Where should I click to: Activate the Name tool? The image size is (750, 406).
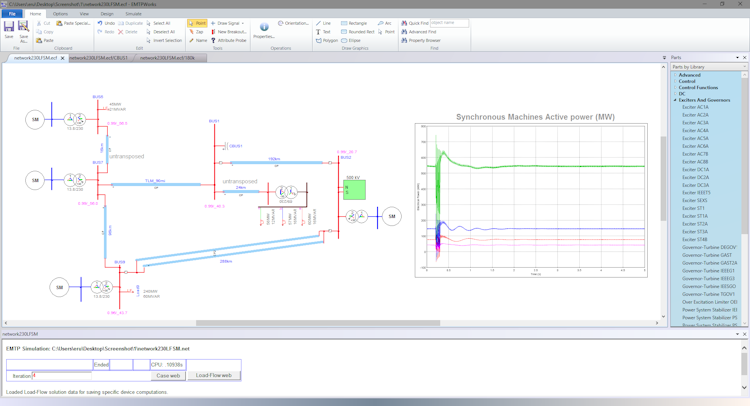coord(198,40)
